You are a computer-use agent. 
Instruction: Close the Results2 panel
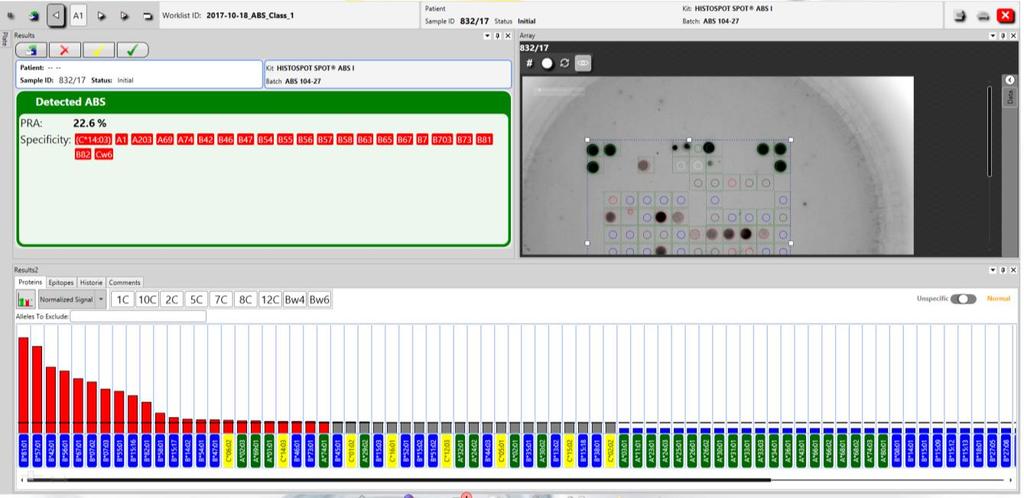1014,270
